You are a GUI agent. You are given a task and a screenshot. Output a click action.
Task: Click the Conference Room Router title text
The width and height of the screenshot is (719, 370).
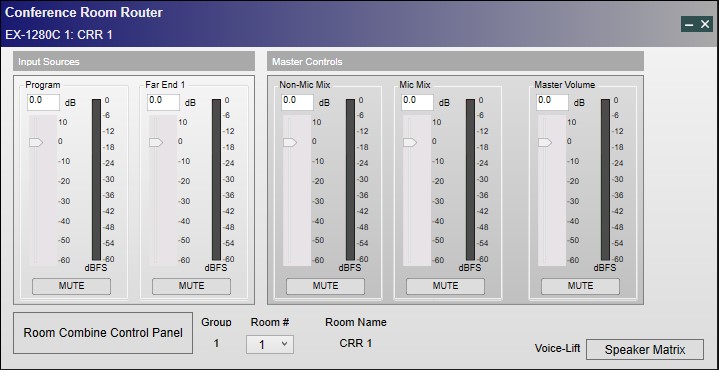pos(84,12)
